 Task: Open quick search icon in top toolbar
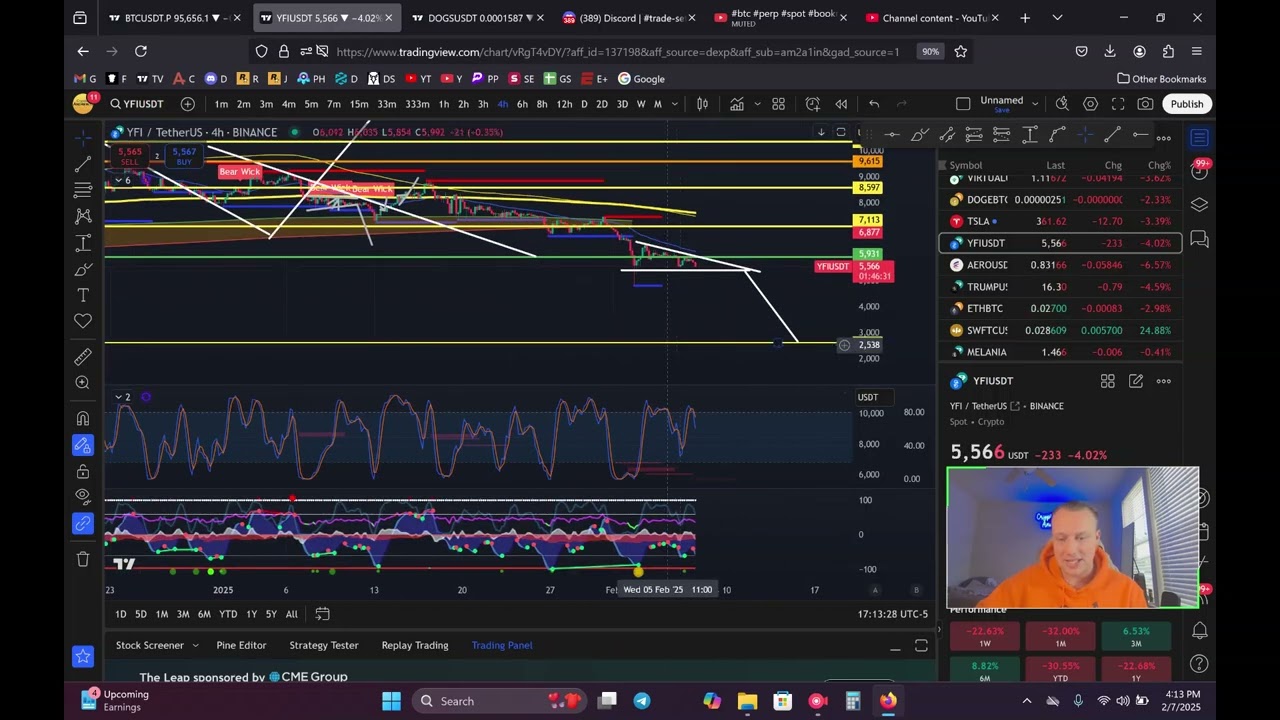click(1062, 104)
